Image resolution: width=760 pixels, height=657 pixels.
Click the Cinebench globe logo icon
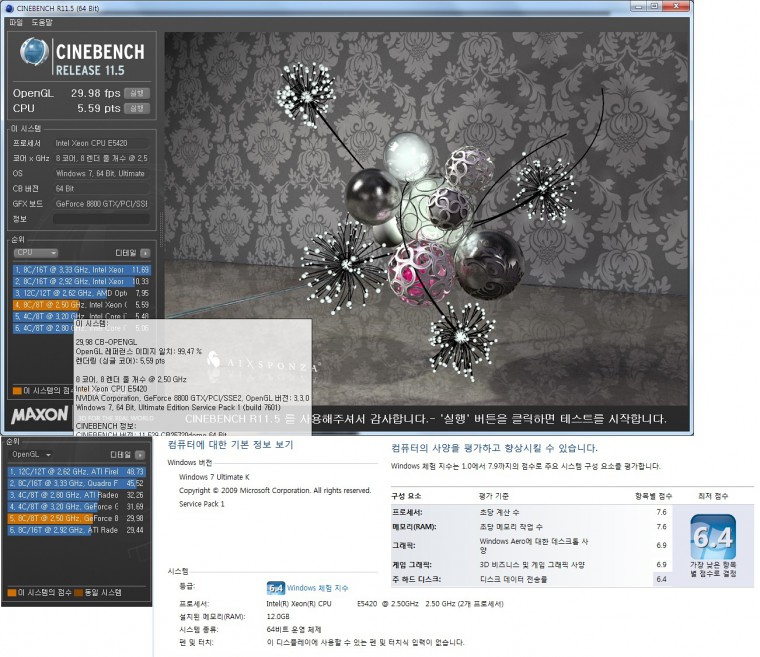[34, 52]
